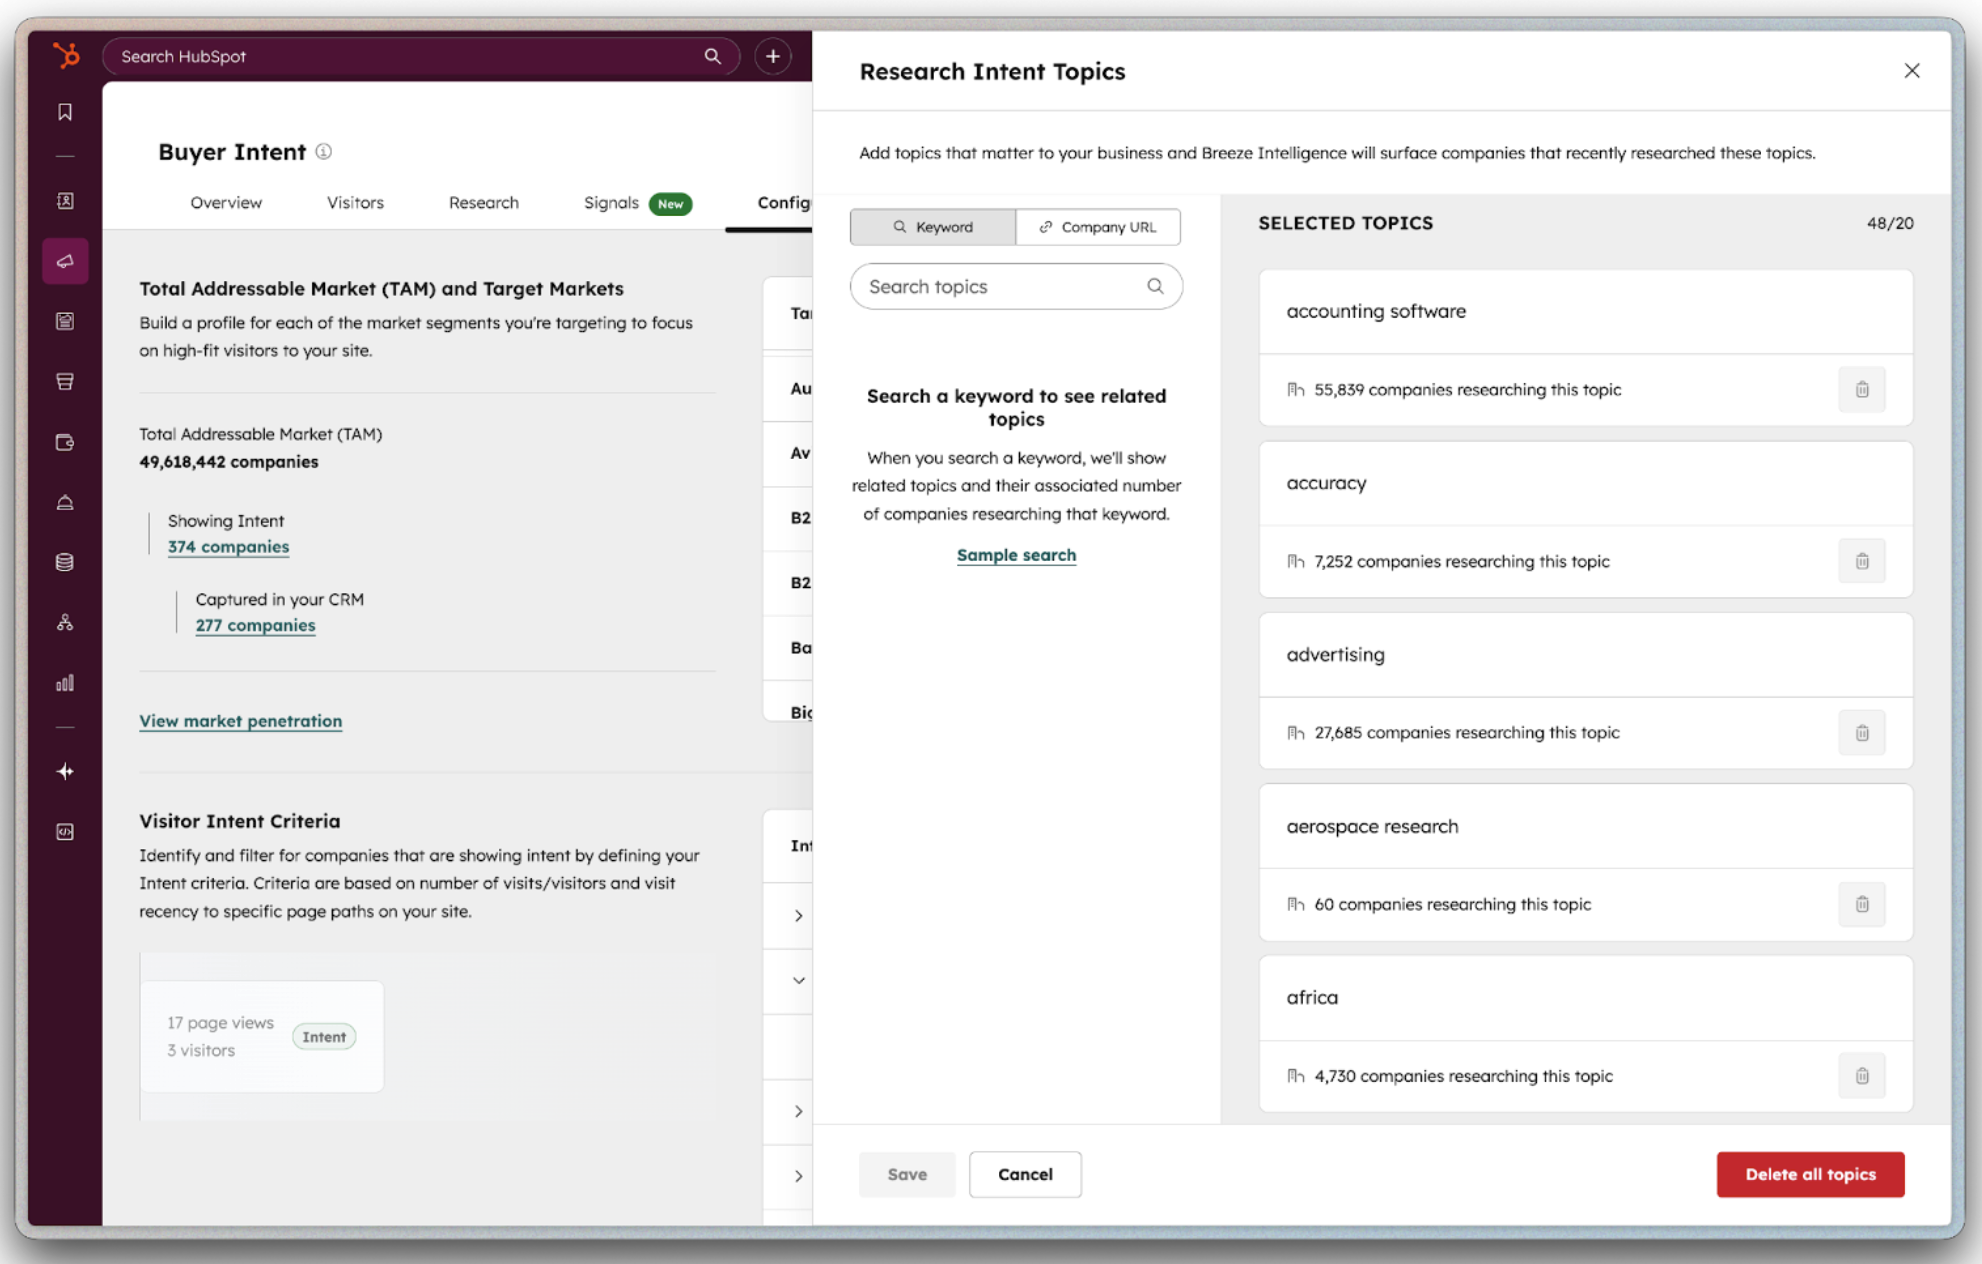Delete the accounting software topic
Viewport: 1982px width, 1264px height.
1861,390
